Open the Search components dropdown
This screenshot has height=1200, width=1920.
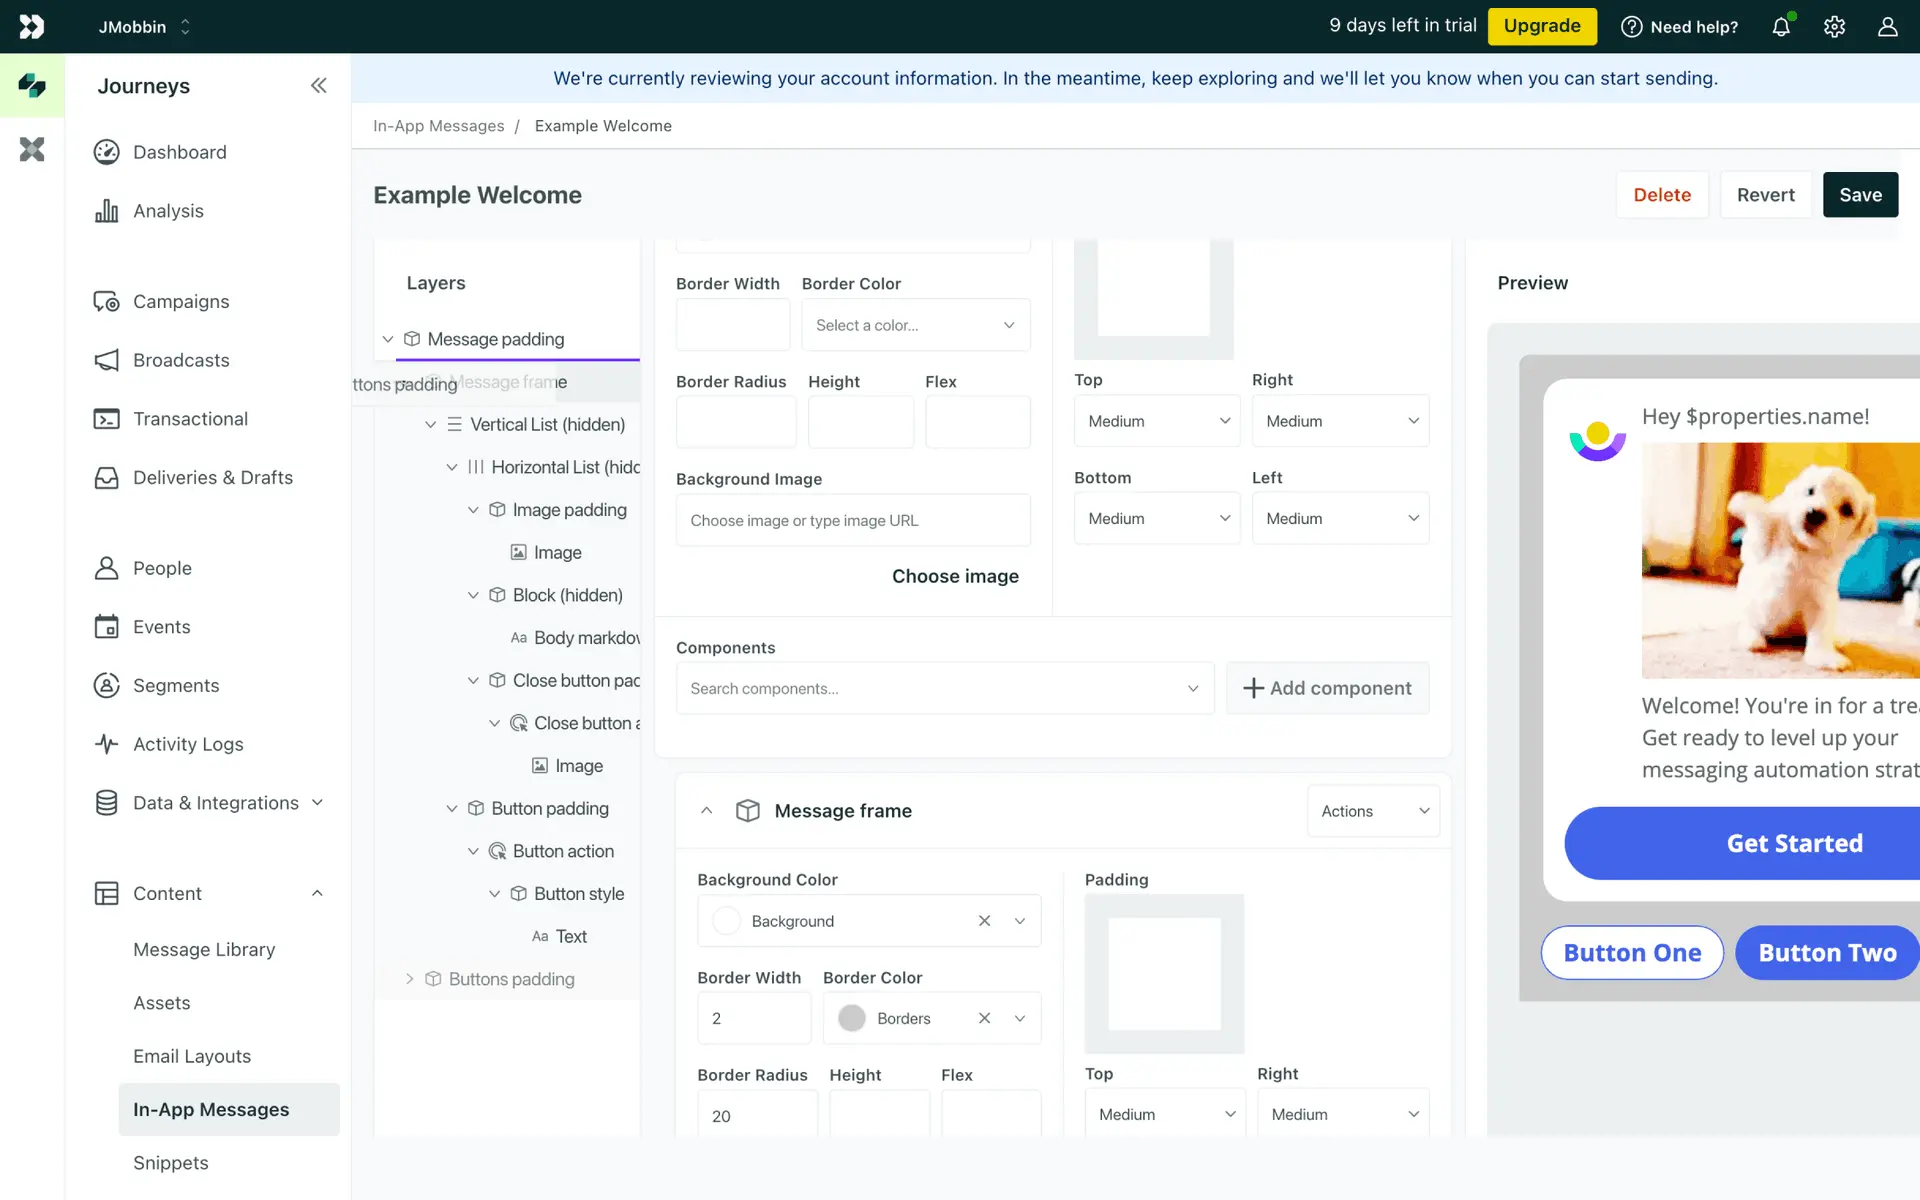[944, 688]
